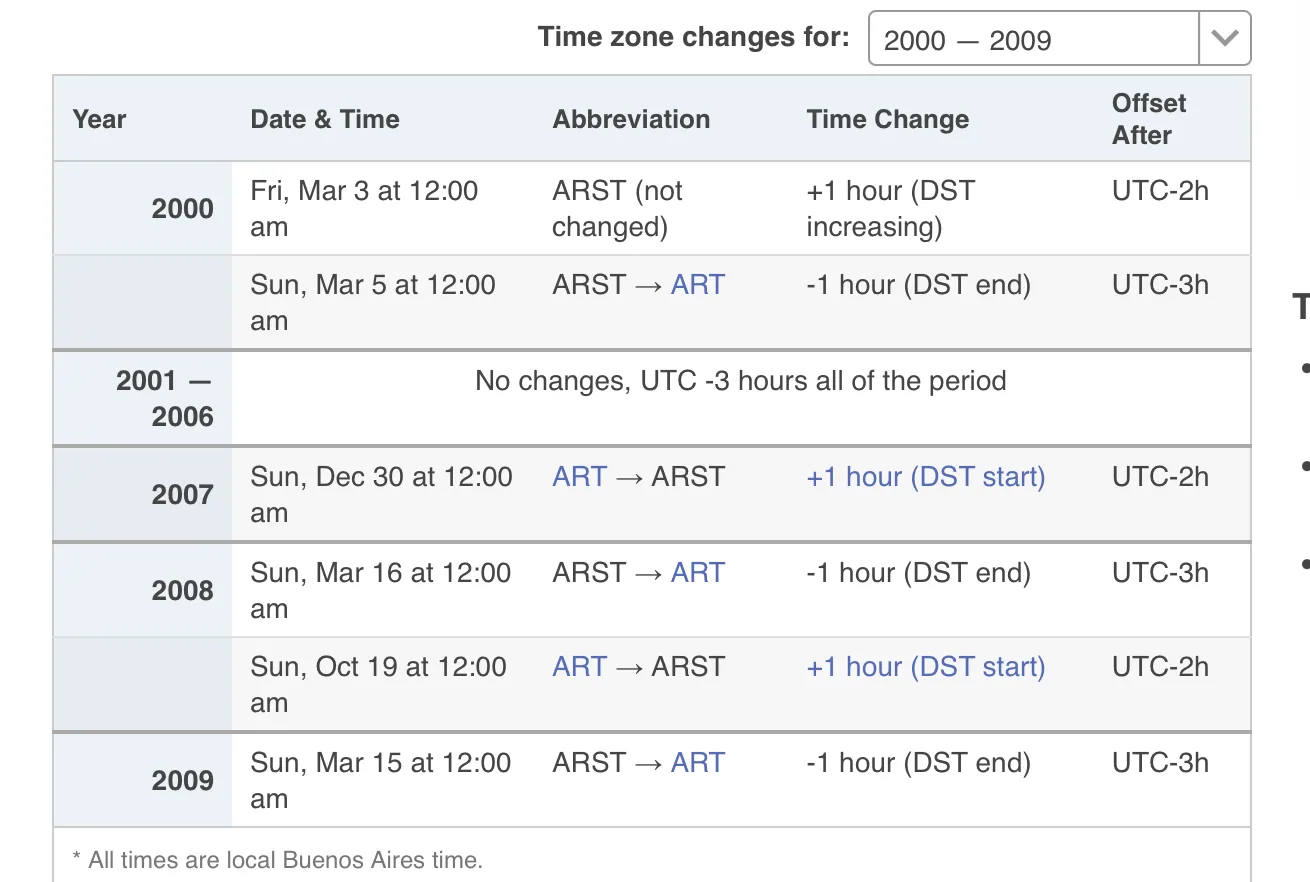
Task: Click the 2009 year row label
Action: point(182,781)
